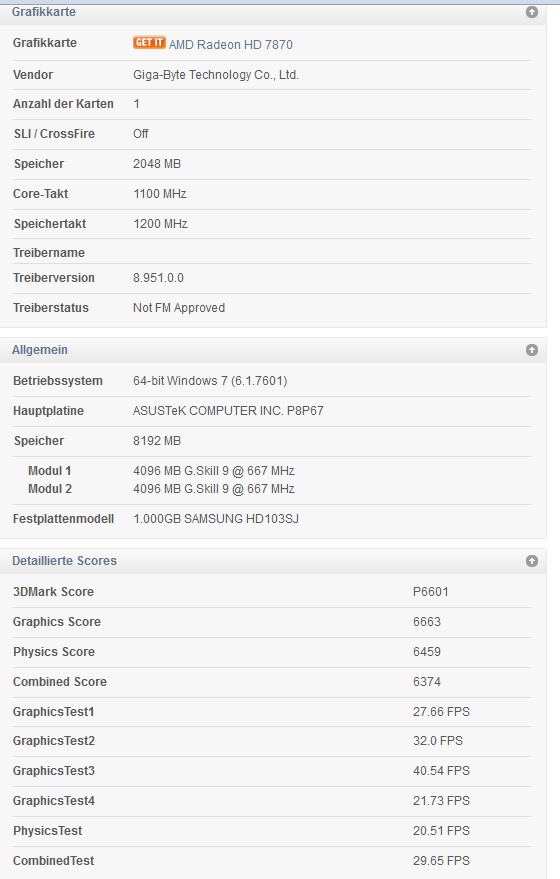Click the Allgemein section header title
Viewport: 560px width, 879px height.
40,350
